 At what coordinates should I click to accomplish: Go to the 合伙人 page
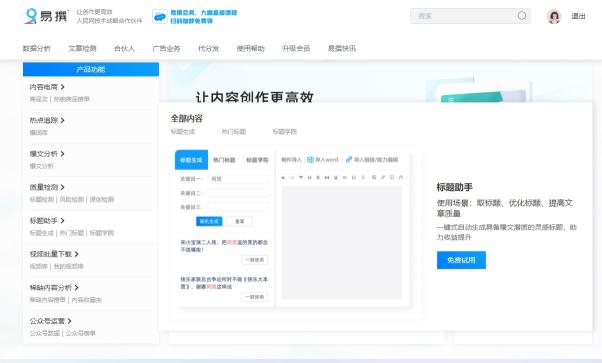click(124, 48)
